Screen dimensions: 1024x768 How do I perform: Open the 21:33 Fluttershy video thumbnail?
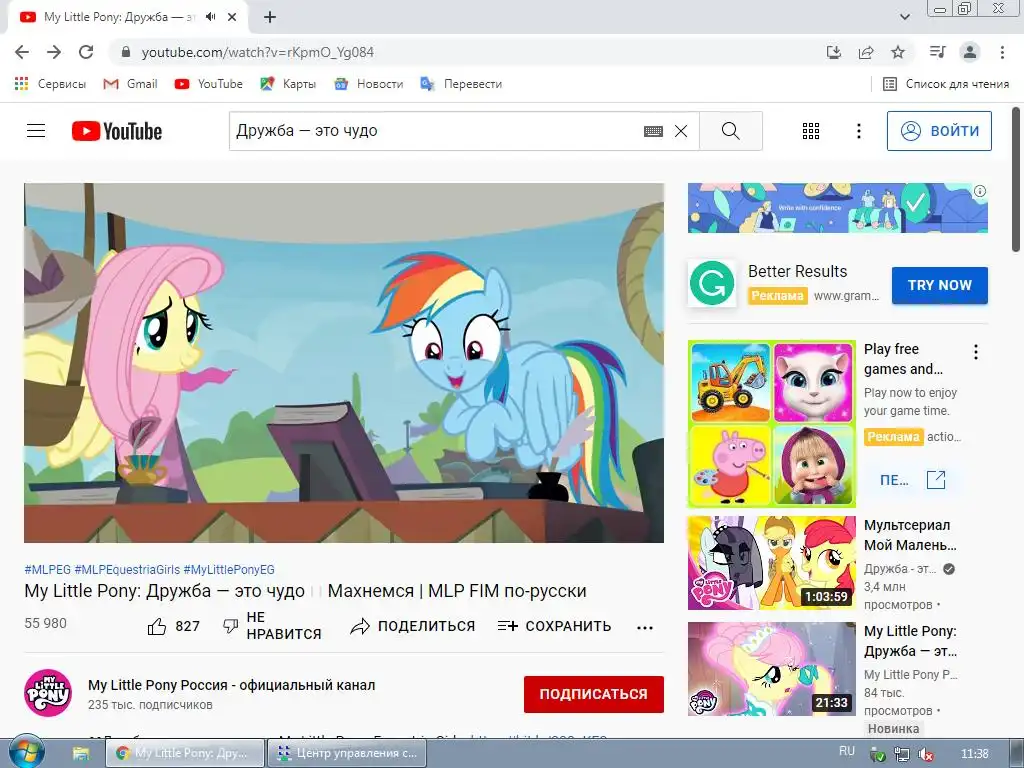pos(772,669)
